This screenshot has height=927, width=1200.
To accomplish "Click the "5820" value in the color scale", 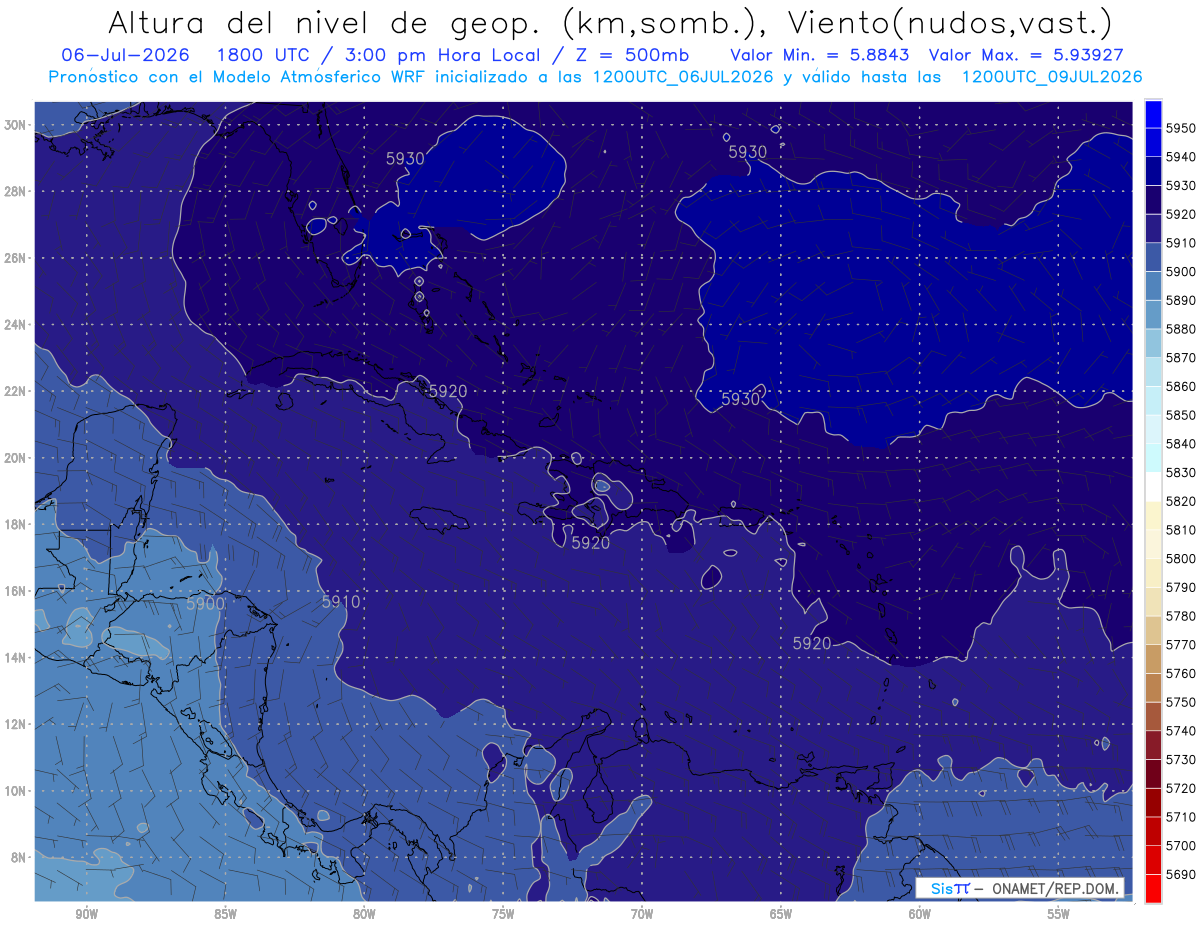I will [x=1181, y=501].
